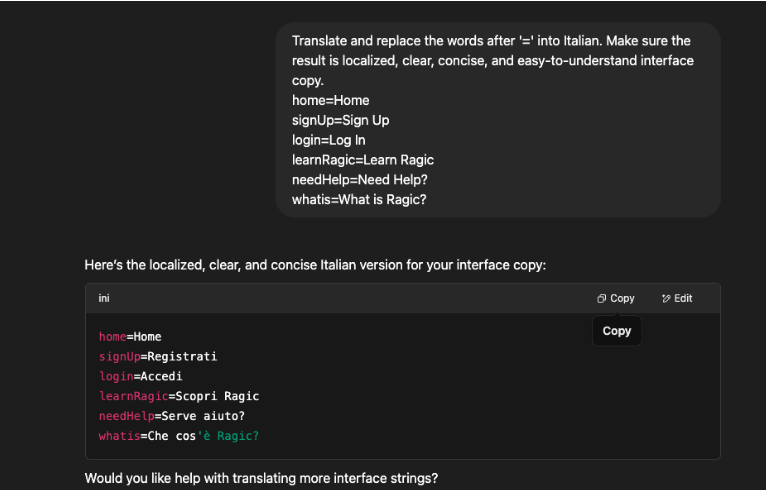Click the 'login=Accedi' code line

(x=140, y=377)
